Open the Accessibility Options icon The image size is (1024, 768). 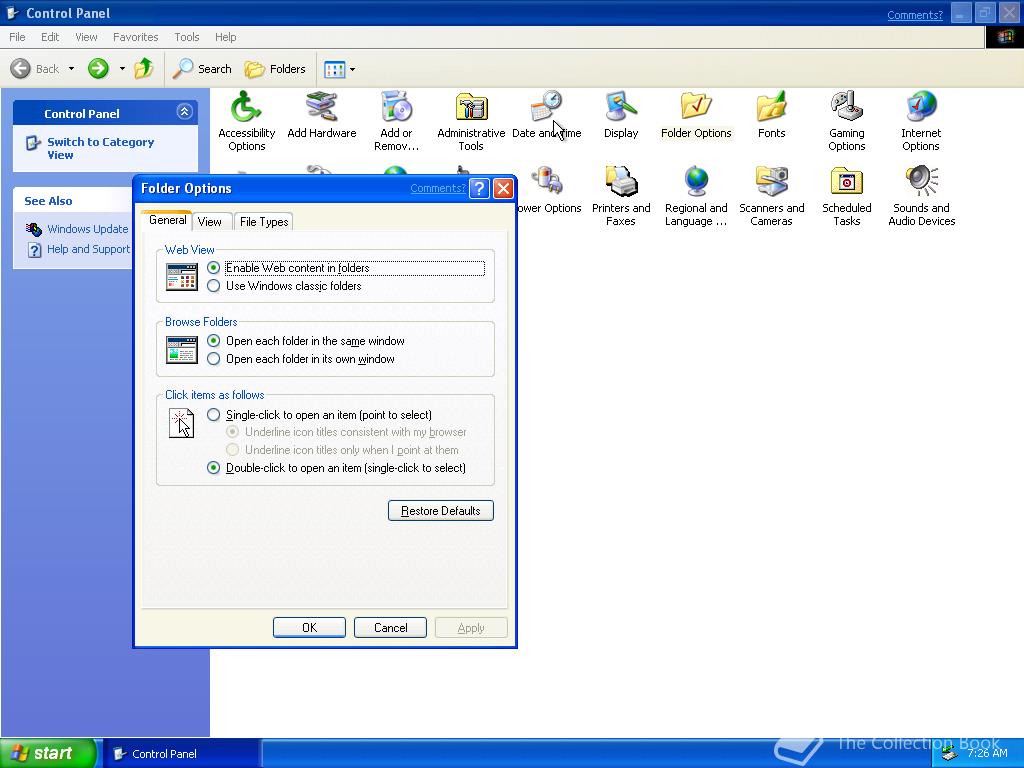tap(246, 121)
